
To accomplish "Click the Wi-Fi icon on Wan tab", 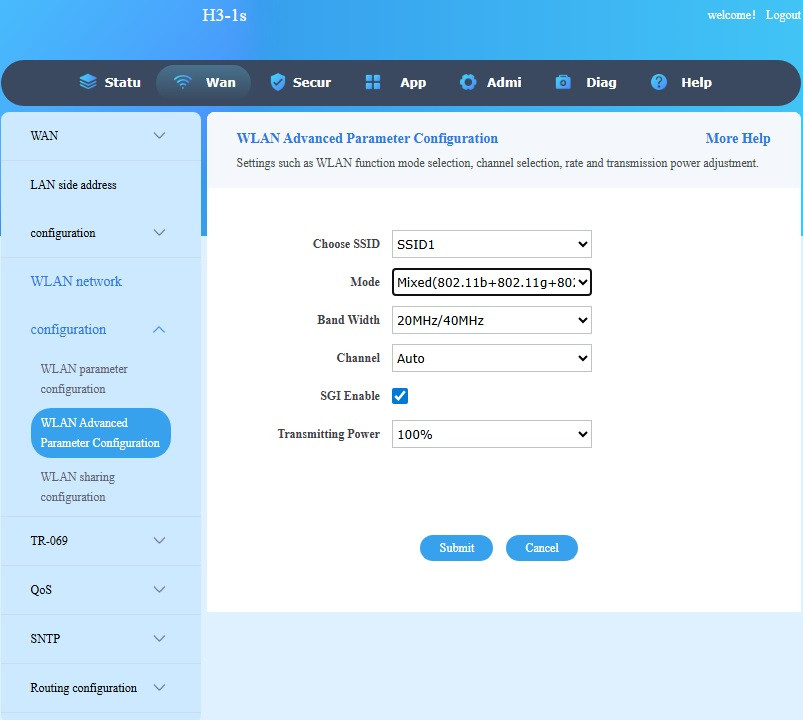I will pos(182,82).
